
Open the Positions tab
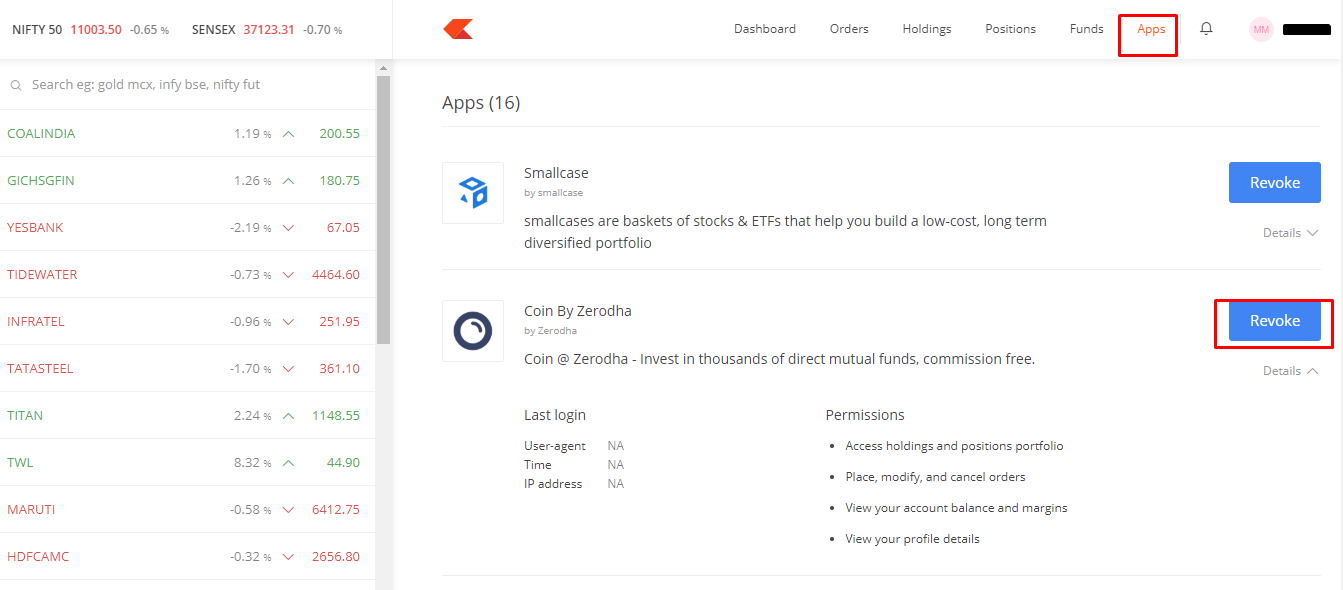click(x=1010, y=29)
